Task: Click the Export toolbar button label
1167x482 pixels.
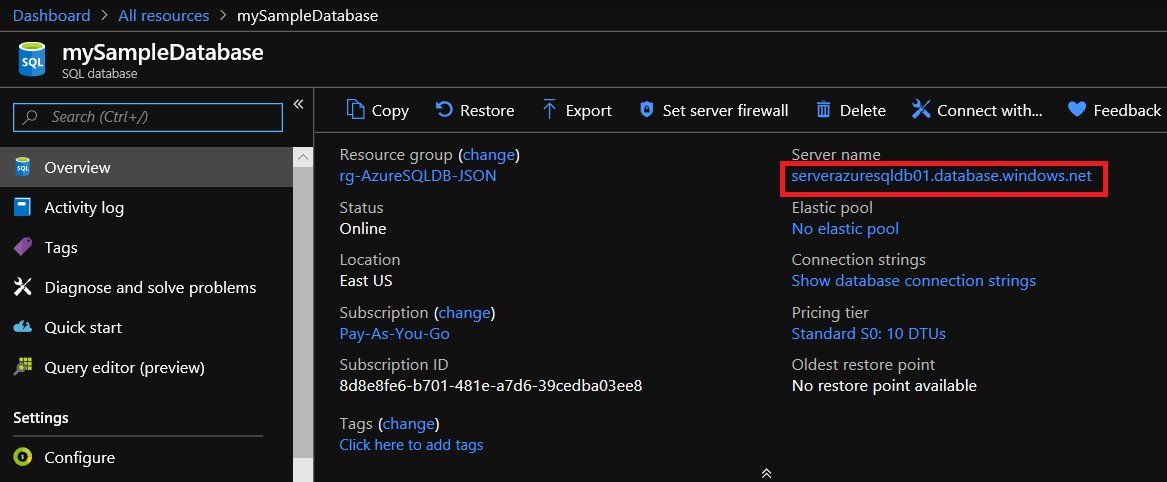Action: pos(589,111)
